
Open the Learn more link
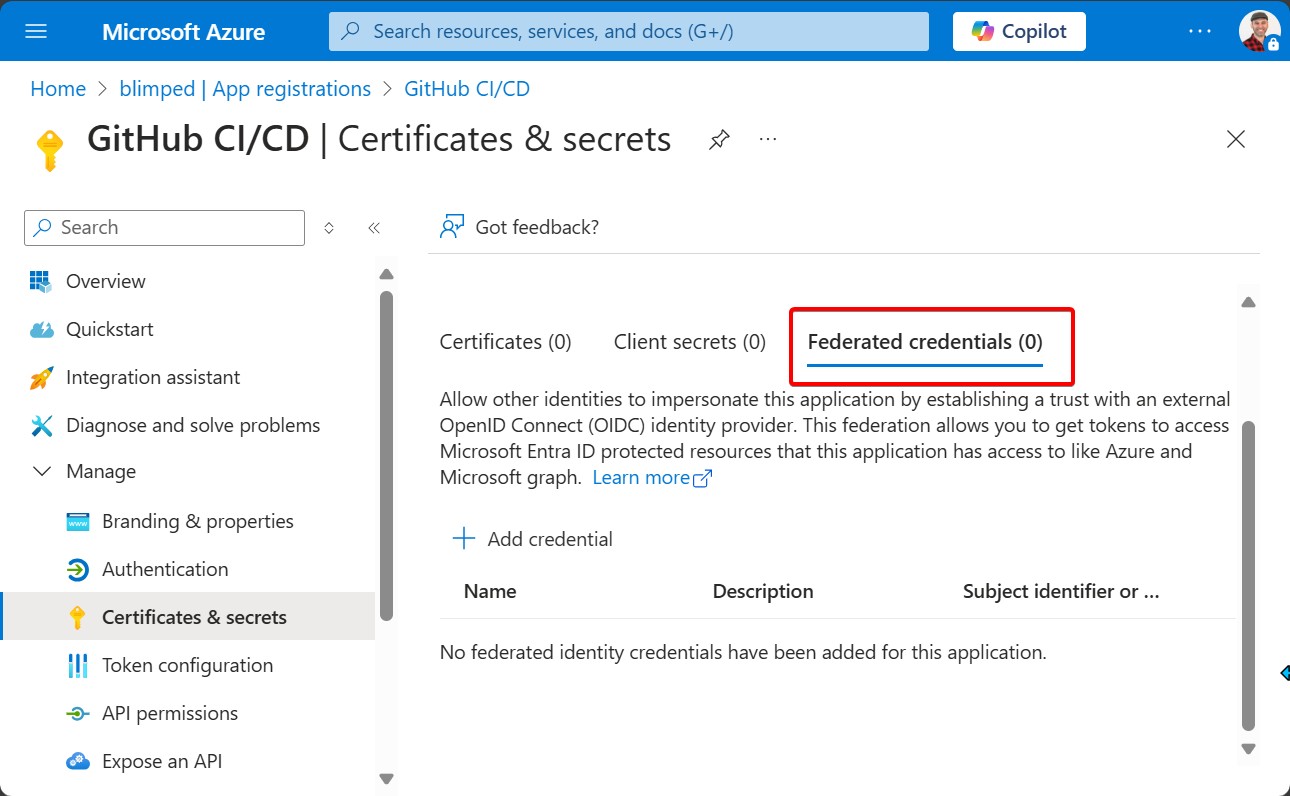[x=652, y=478]
